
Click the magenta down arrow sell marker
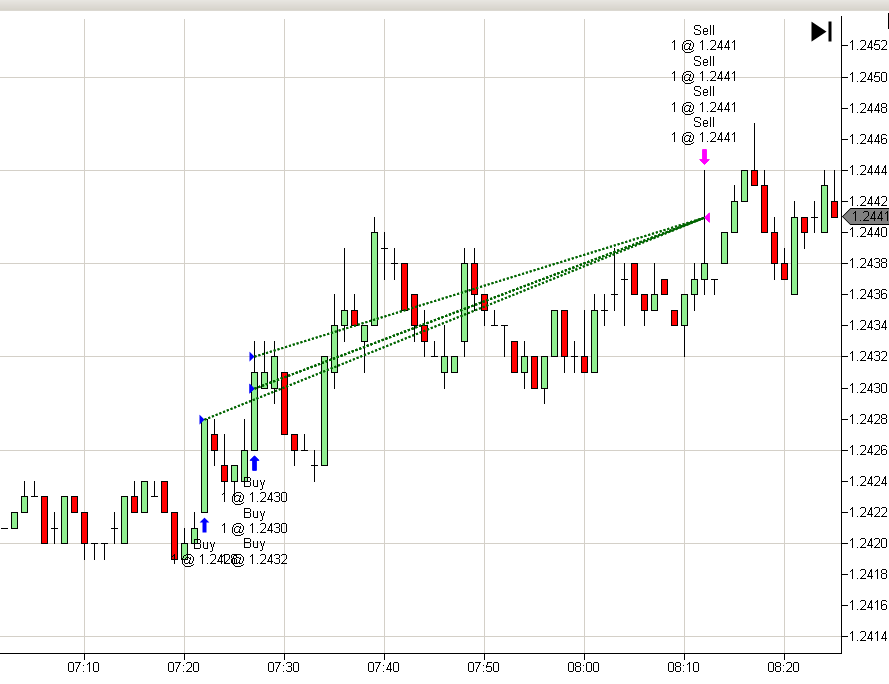[704, 157]
